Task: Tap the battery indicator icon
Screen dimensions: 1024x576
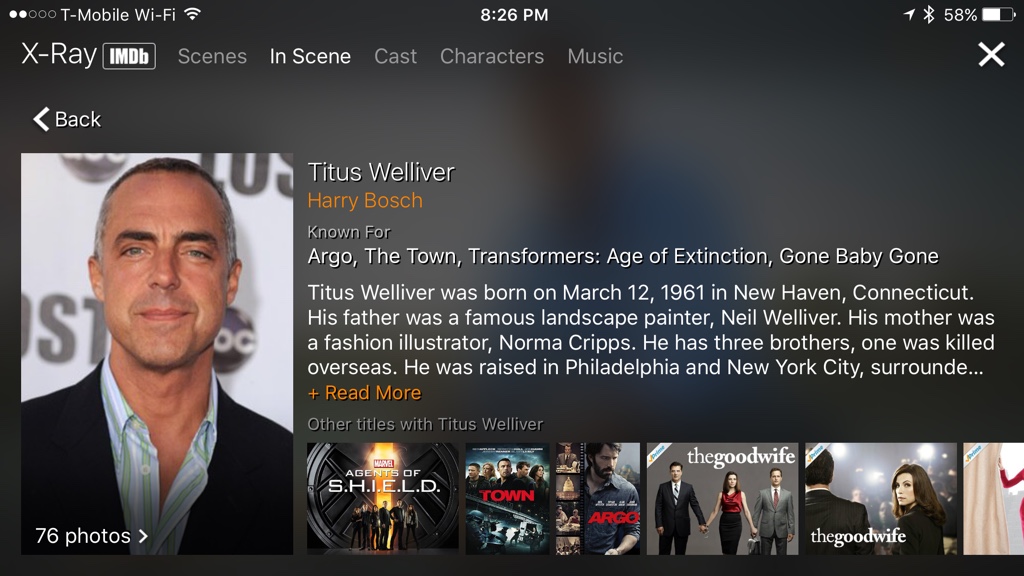Action: [x=998, y=14]
